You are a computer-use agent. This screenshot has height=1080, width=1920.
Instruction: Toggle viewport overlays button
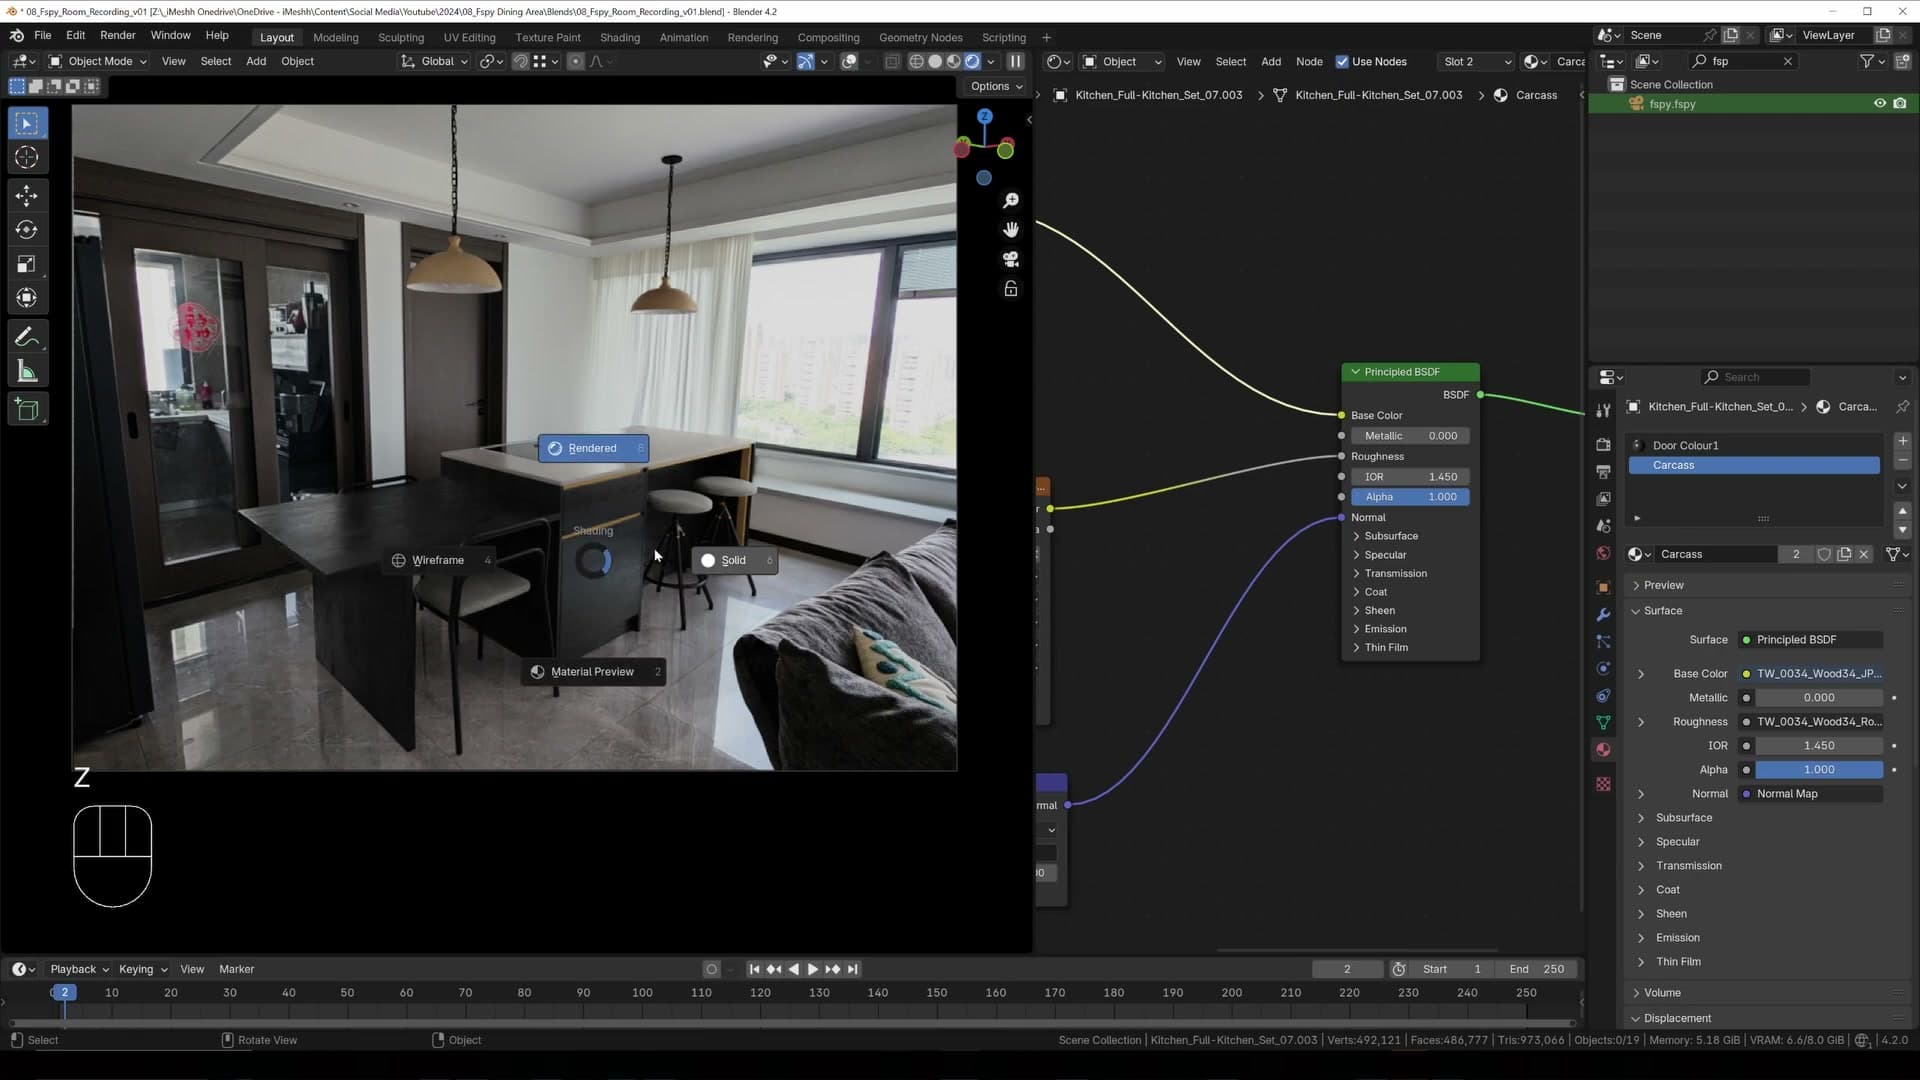(x=849, y=61)
